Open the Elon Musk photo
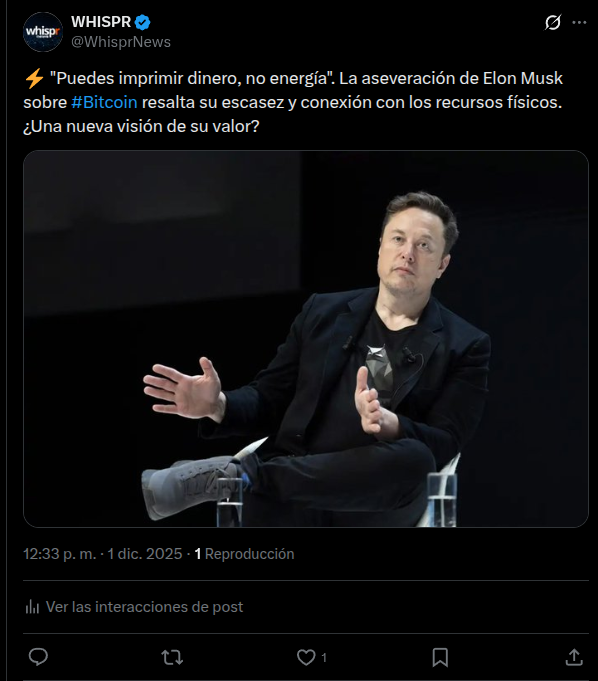This screenshot has height=681, width=598. [x=306, y=339]
